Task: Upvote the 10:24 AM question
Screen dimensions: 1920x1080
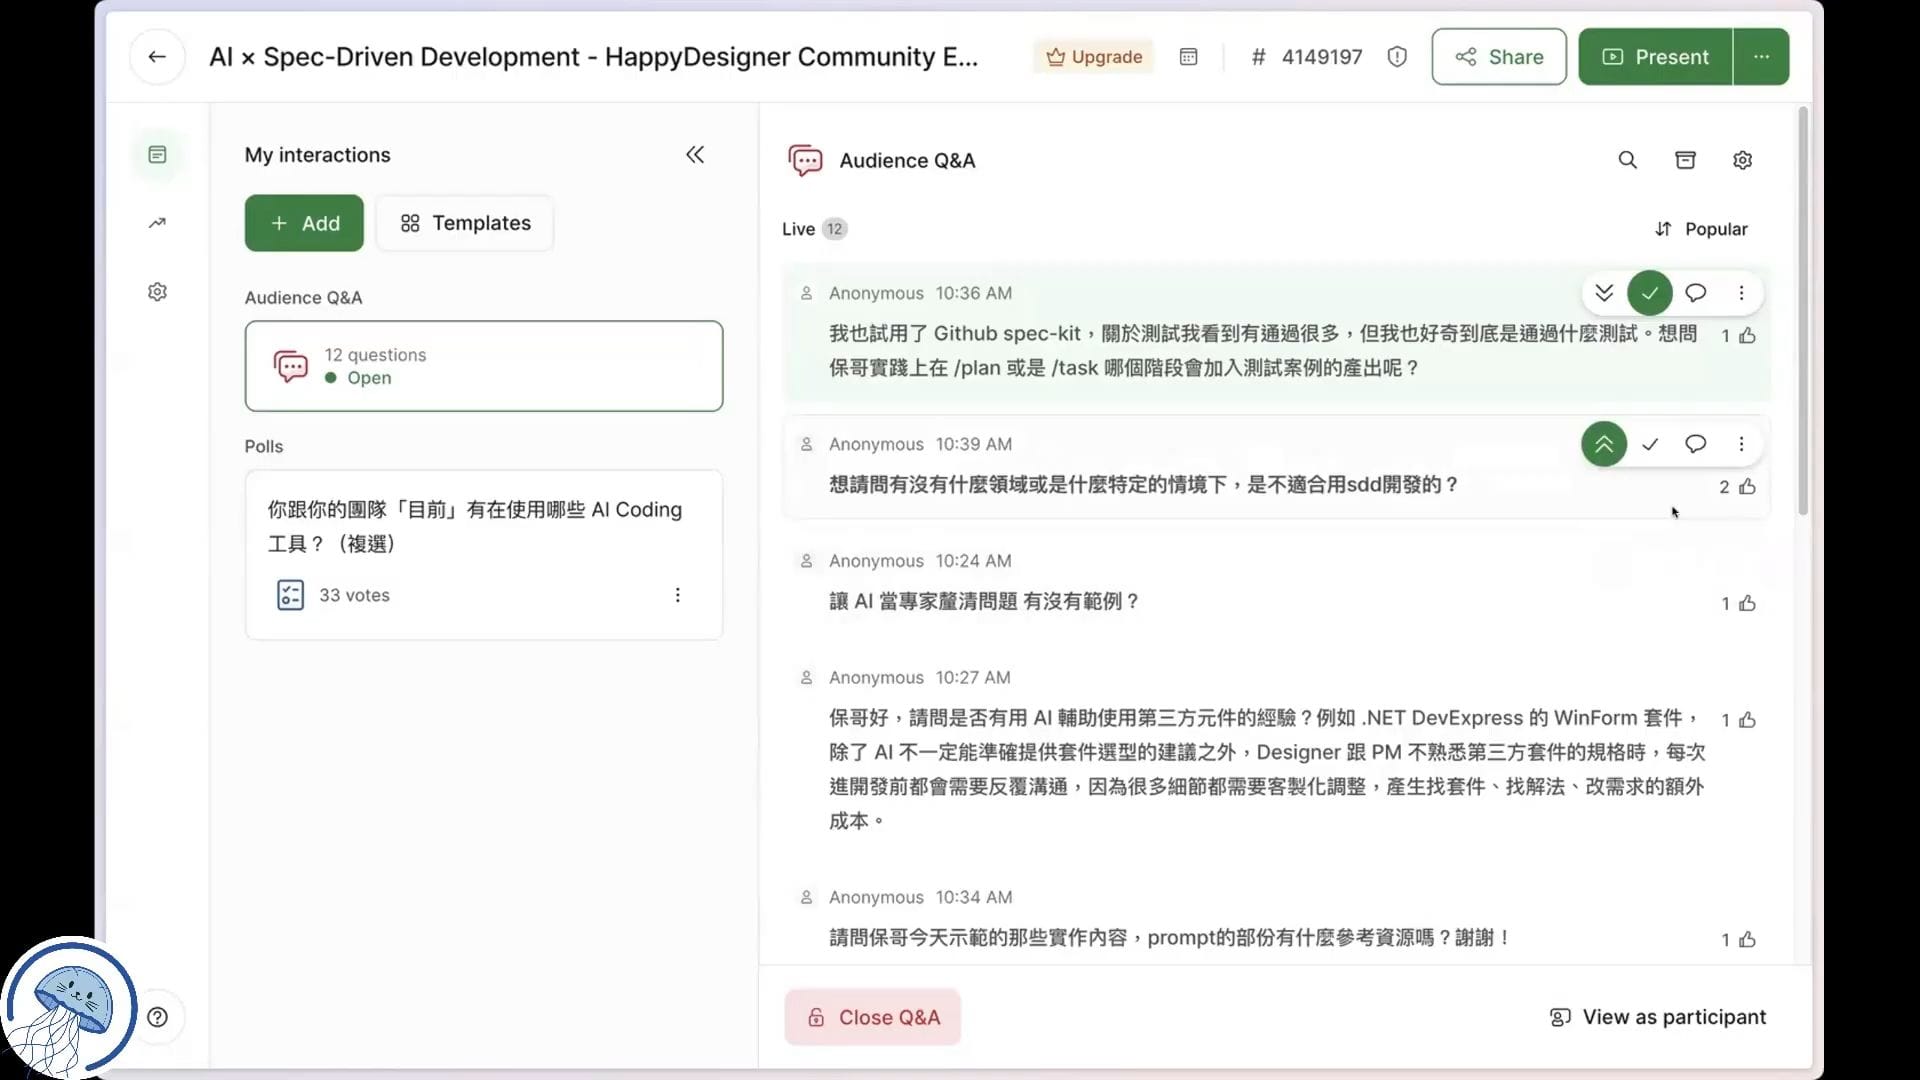Action: 1747,603
